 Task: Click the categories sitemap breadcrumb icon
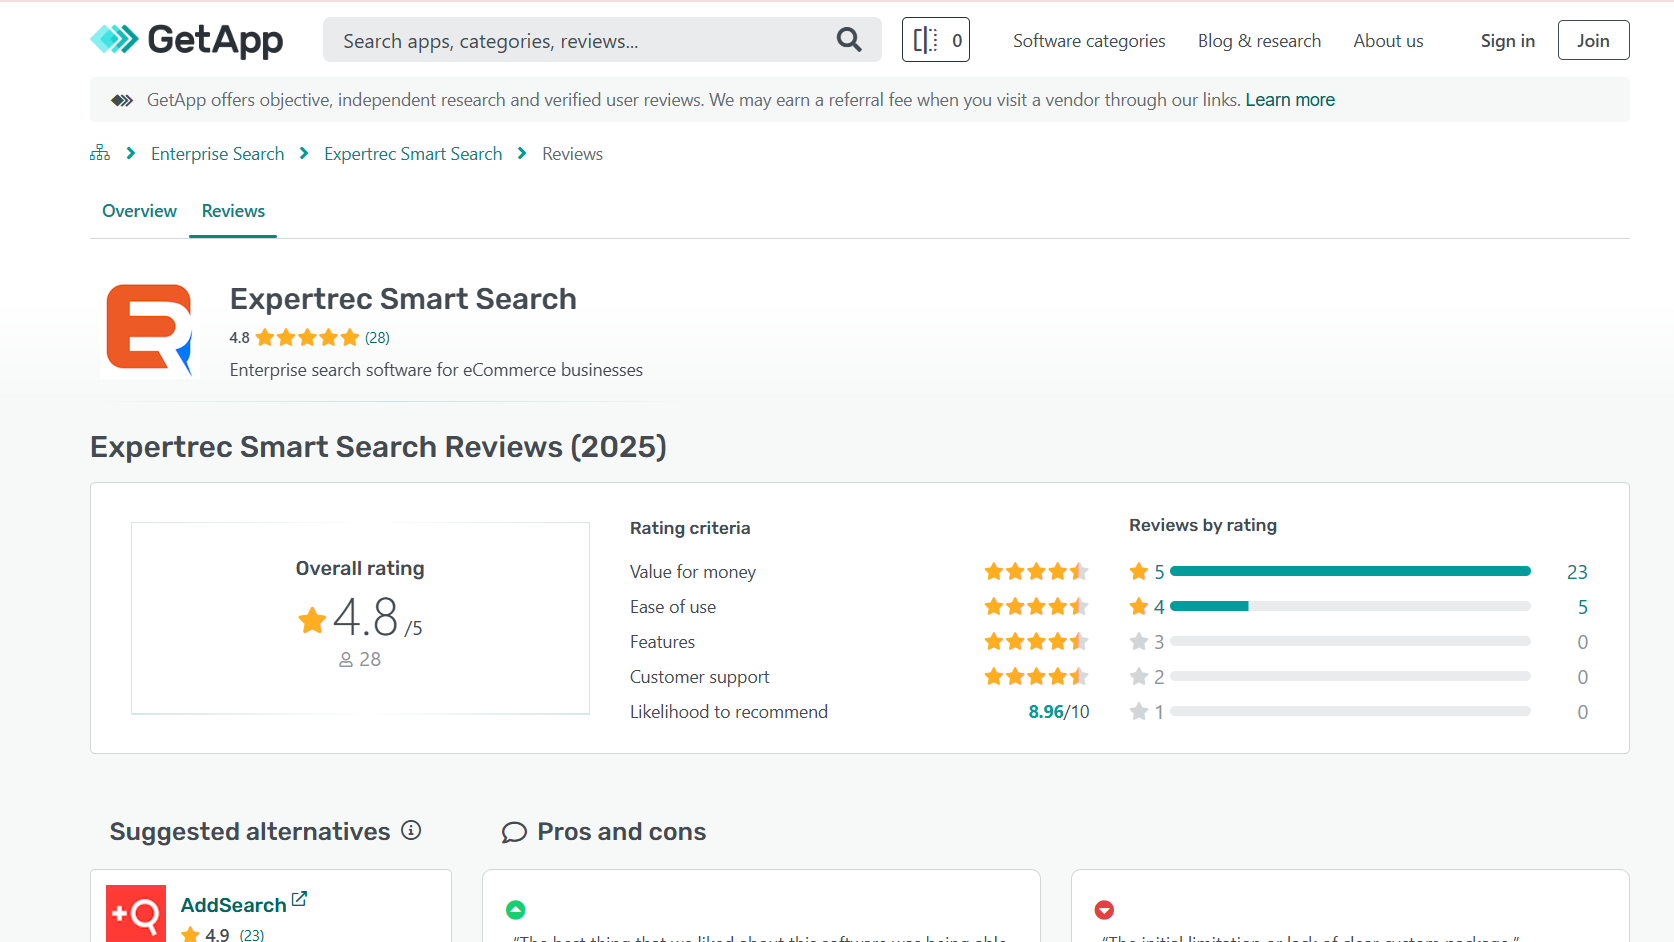100,153
